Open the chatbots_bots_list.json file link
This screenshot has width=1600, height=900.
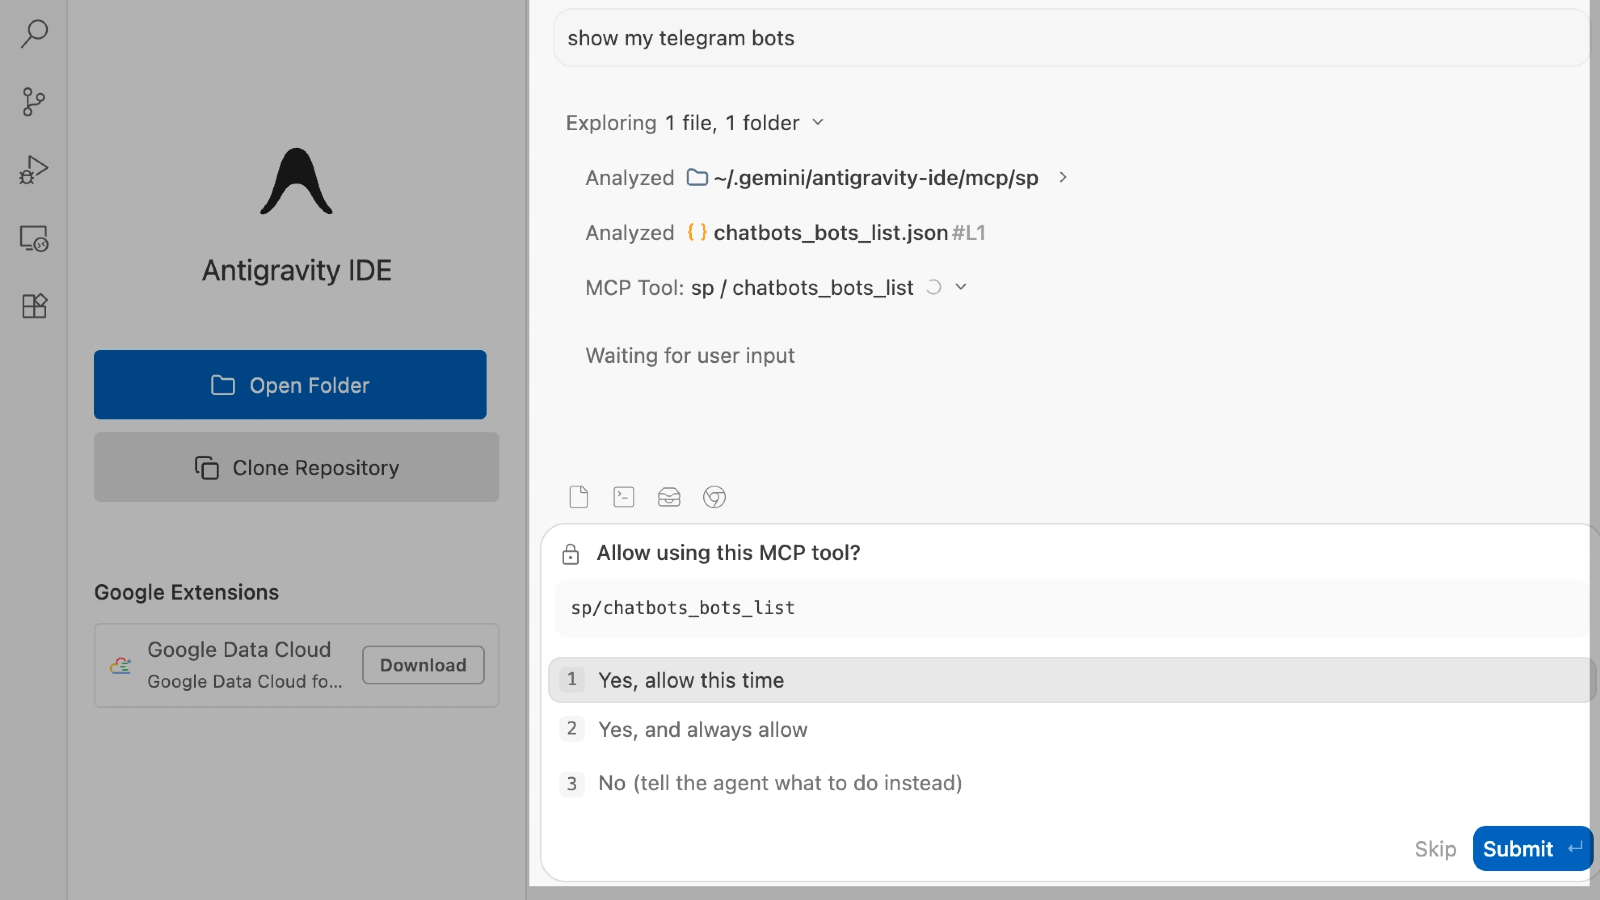pyautogui.click(x=830, y=233)
